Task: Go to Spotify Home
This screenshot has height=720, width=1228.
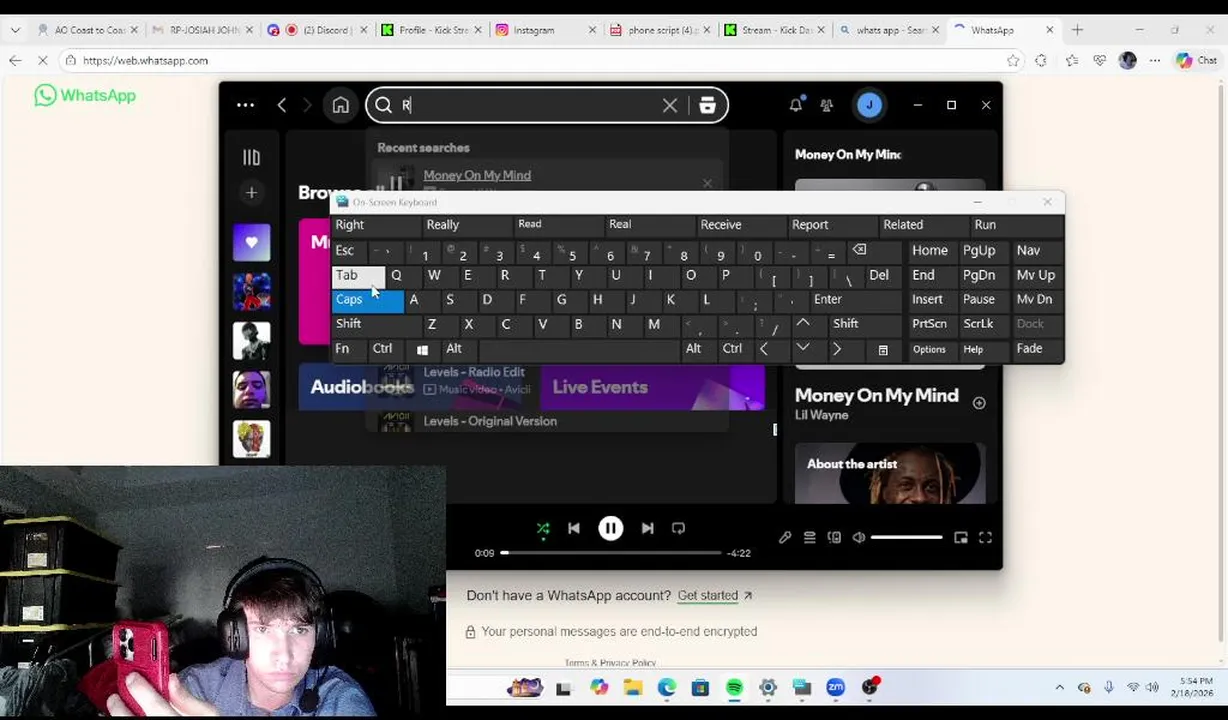Action: point(341,105)
